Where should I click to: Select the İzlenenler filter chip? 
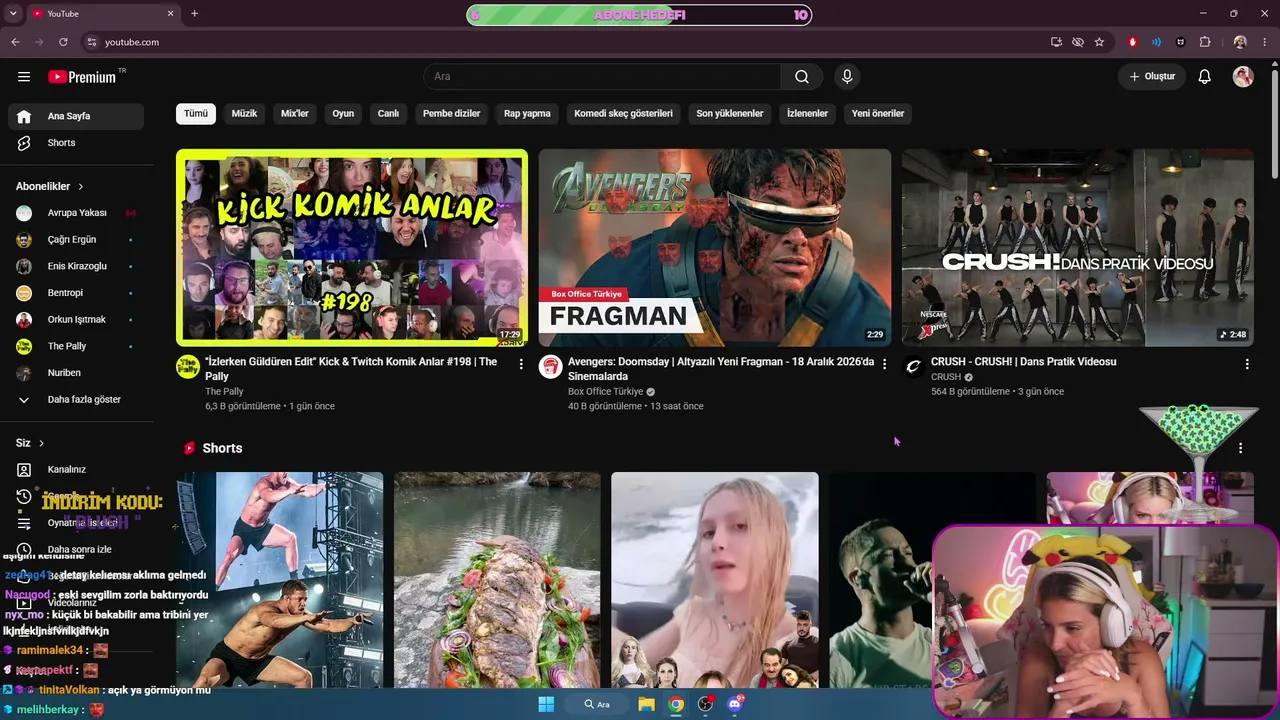808,113
